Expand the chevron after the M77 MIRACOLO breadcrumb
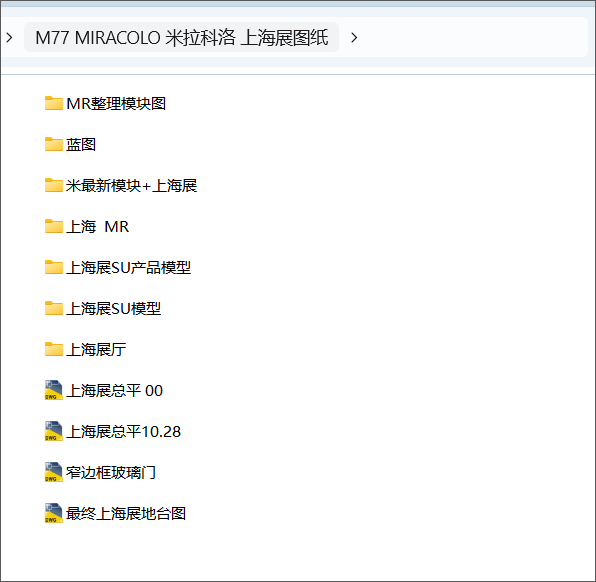 point(354,38)
